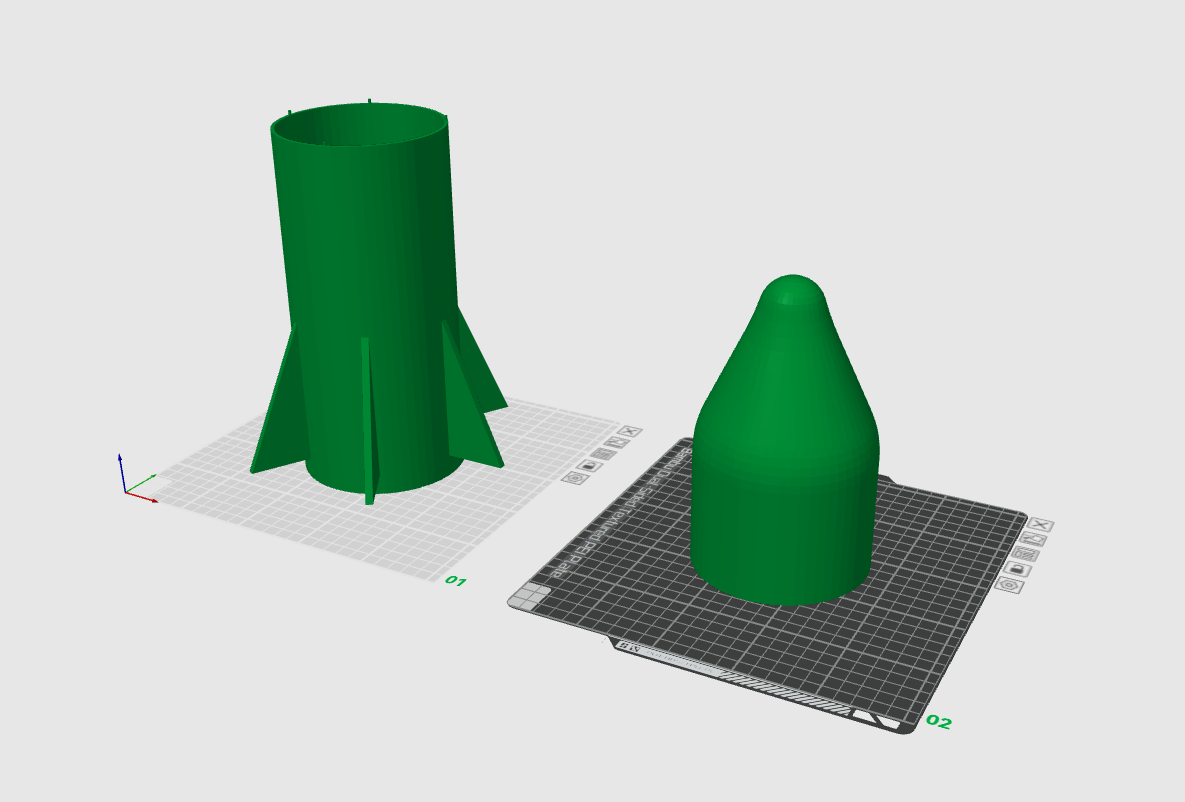The width and height of the screenshot is (1185, 802).
Task: Delete plate 01 using its X icon
Action: [631, 431]
